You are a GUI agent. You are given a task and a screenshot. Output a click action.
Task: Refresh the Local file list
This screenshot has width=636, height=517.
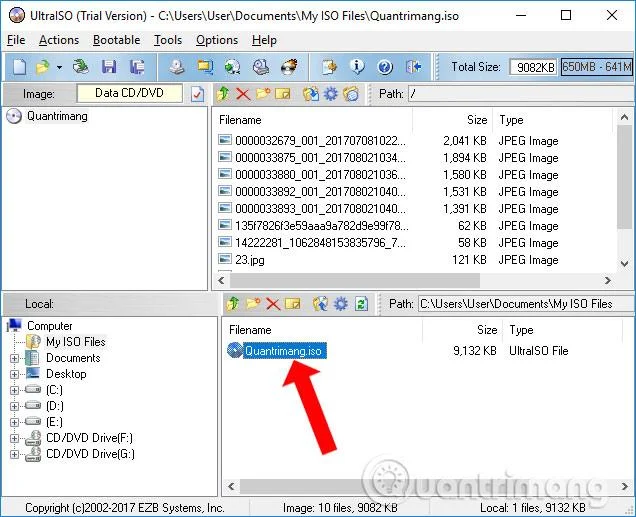tap(361, 304)
